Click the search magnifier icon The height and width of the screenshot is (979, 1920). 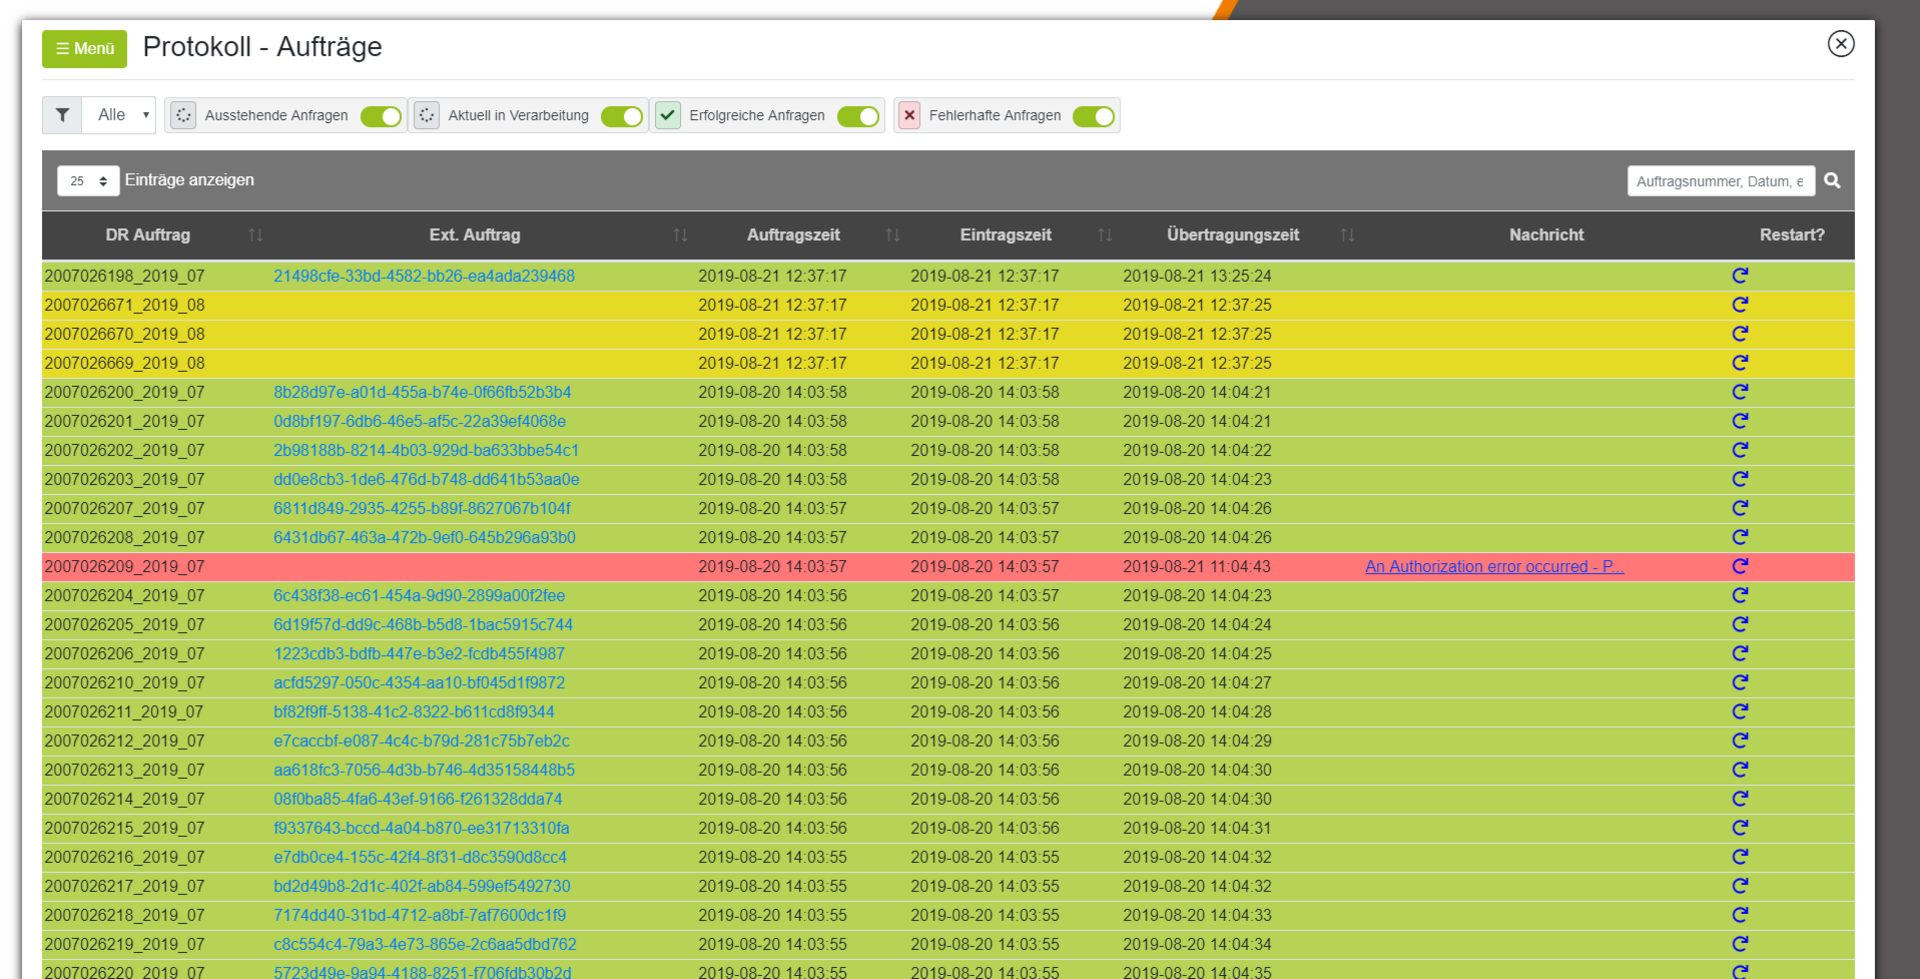tap(1832, 181)
